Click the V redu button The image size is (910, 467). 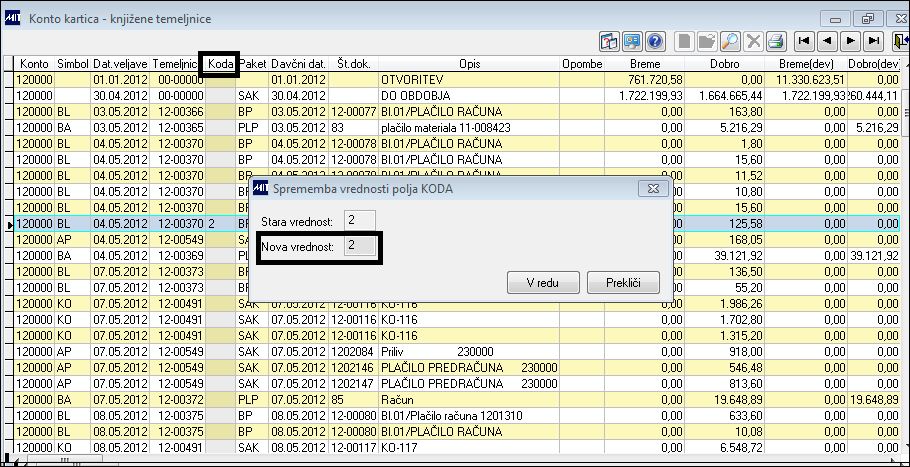(543, 283)
